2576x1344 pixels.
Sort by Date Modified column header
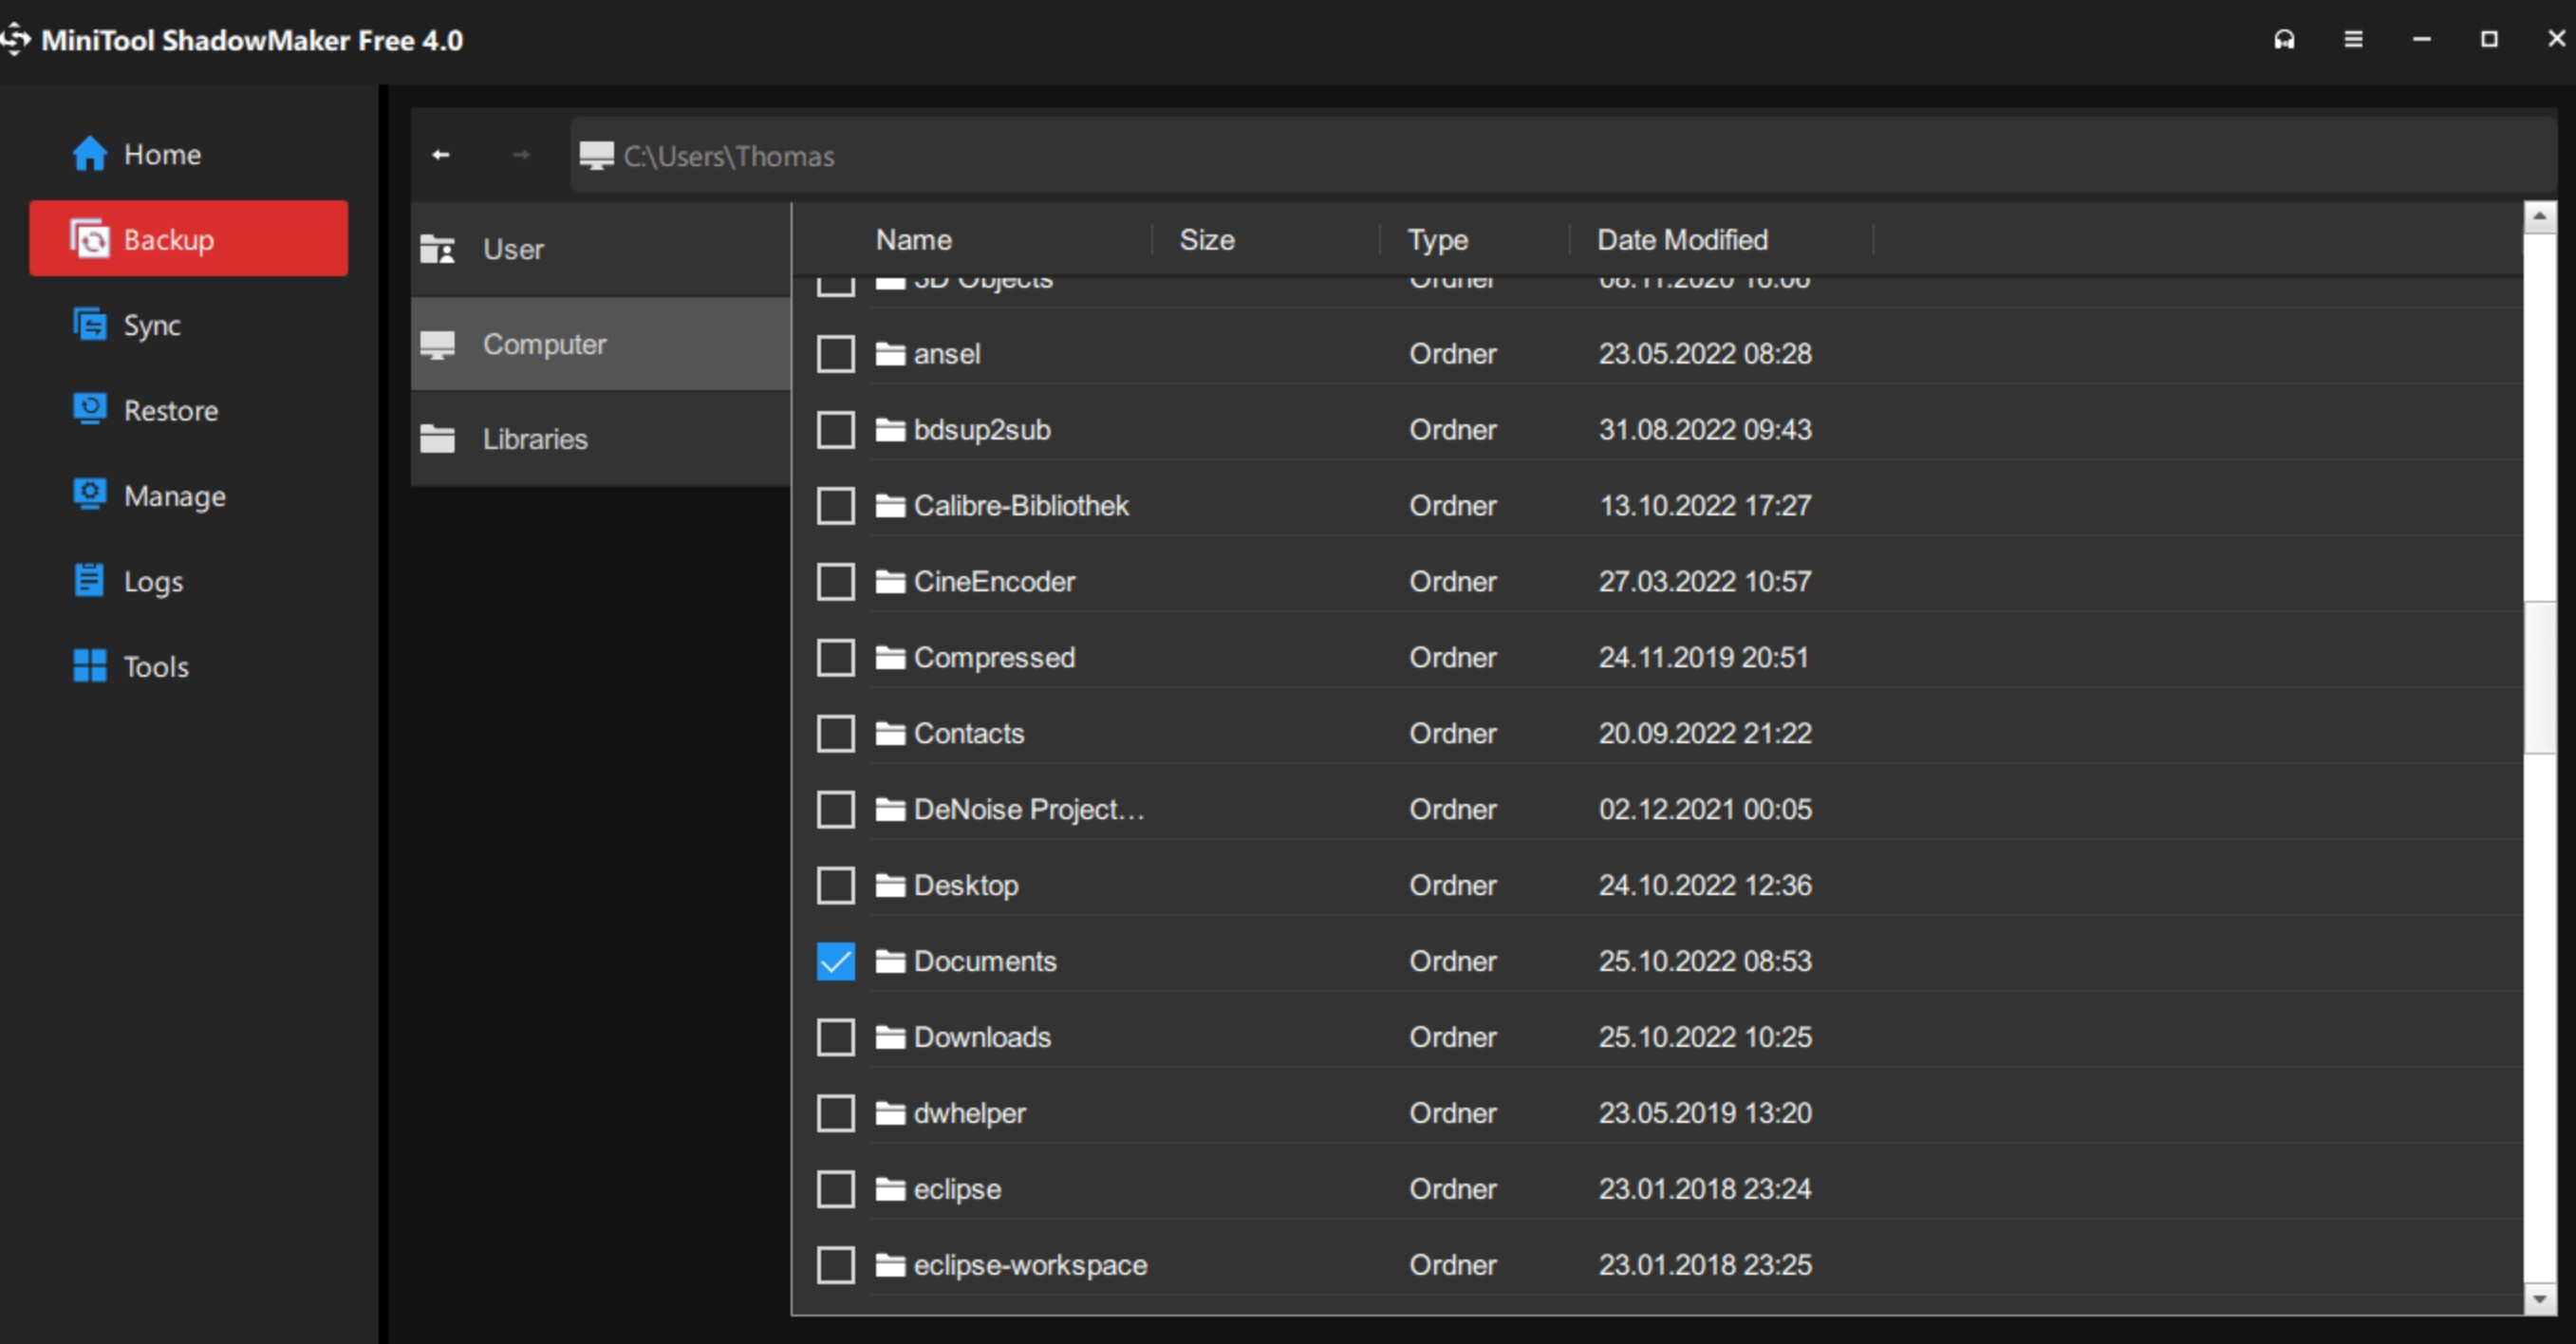click(1682, 240)
